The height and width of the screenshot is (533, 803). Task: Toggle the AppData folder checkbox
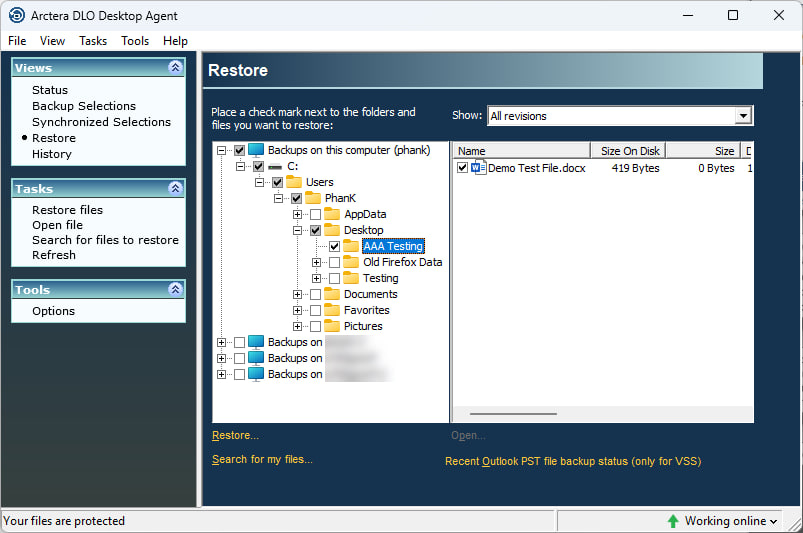(315, 214)
